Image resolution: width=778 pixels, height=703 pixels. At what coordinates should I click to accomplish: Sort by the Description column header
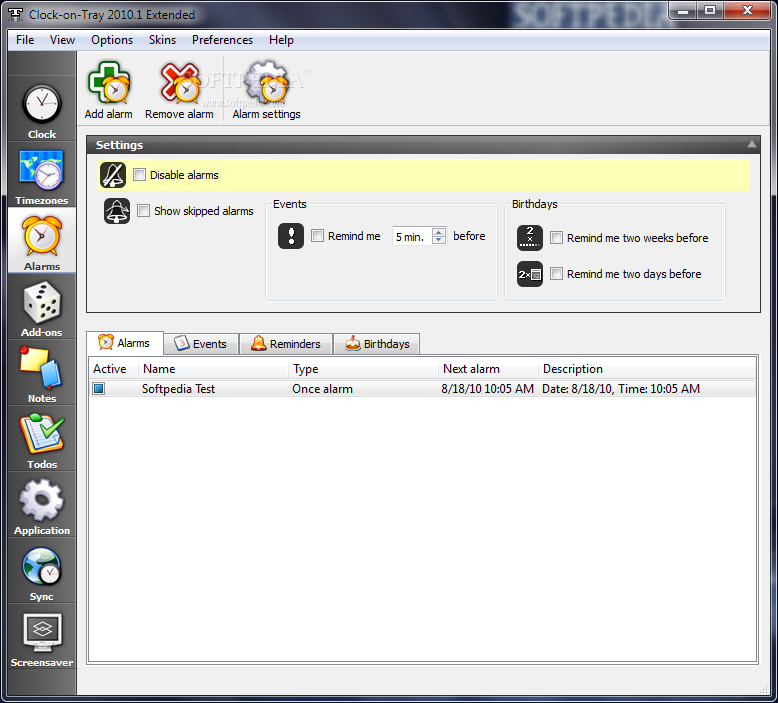point(647,369)
